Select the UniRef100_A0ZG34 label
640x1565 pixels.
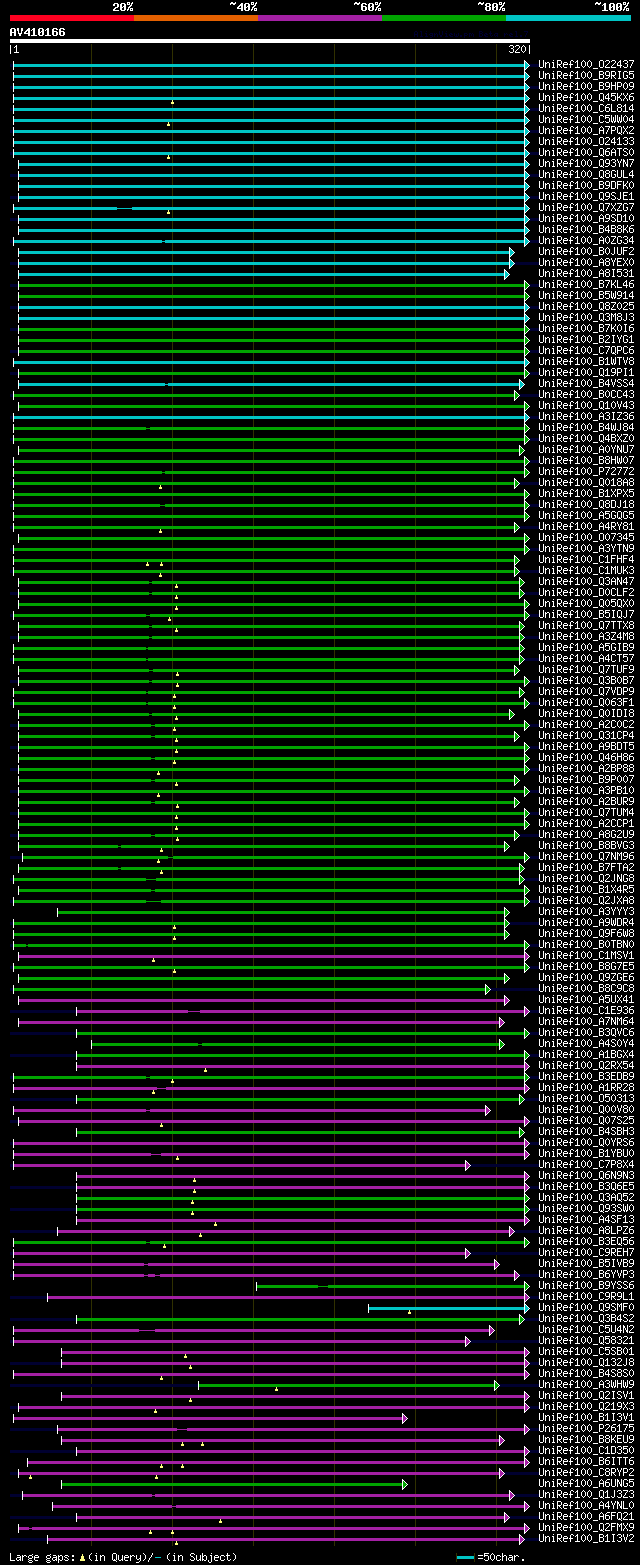click(586, 240)
